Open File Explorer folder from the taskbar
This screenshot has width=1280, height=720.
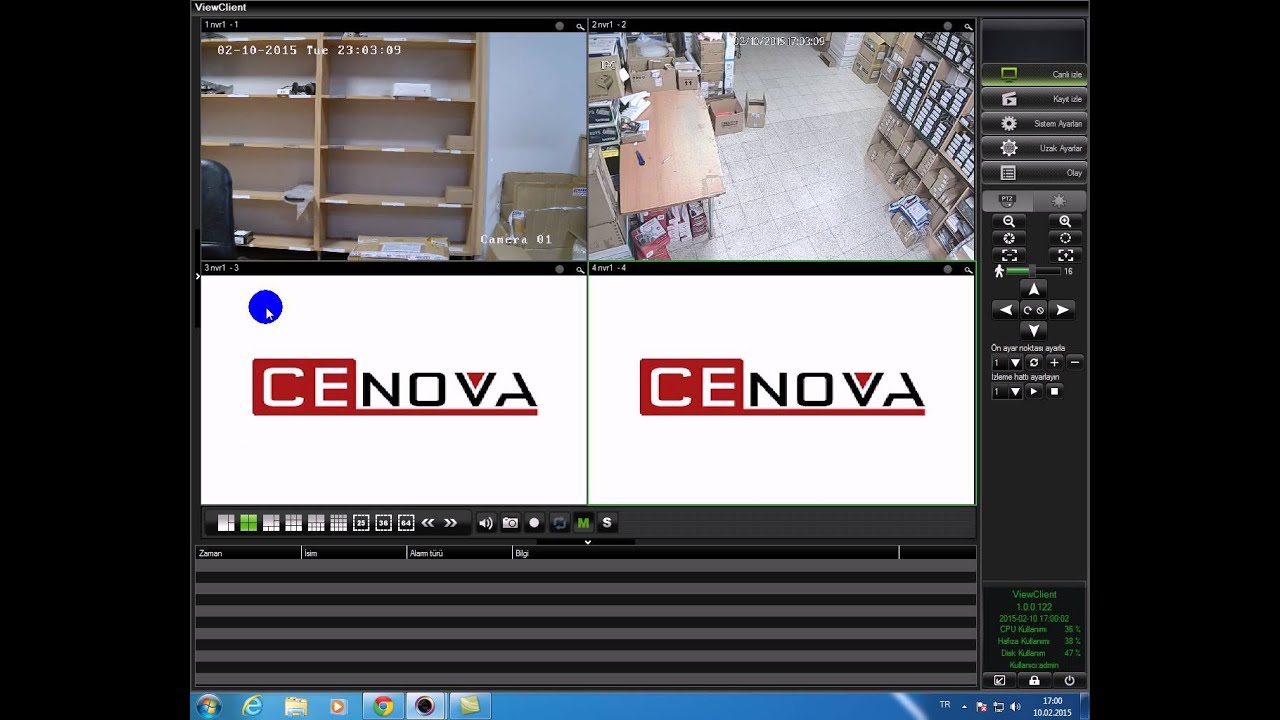click(296, 706)
